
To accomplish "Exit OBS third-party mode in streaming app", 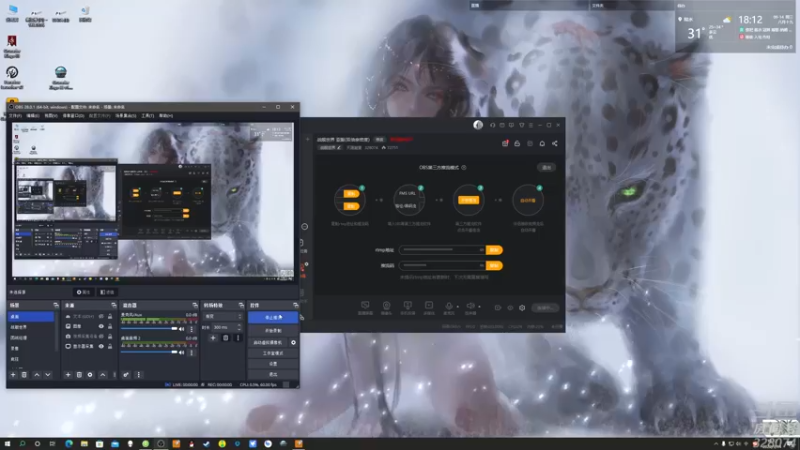I will coord(546,167).
